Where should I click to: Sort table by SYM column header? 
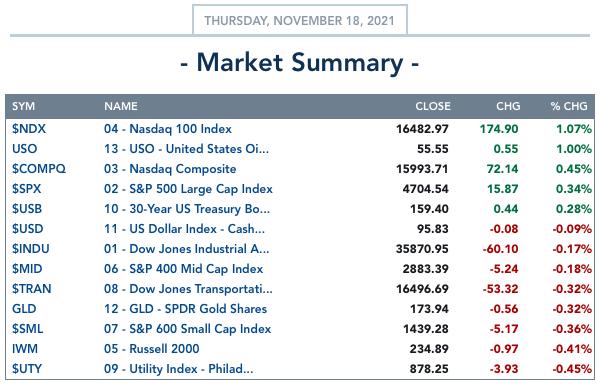[x=24, y=106]
